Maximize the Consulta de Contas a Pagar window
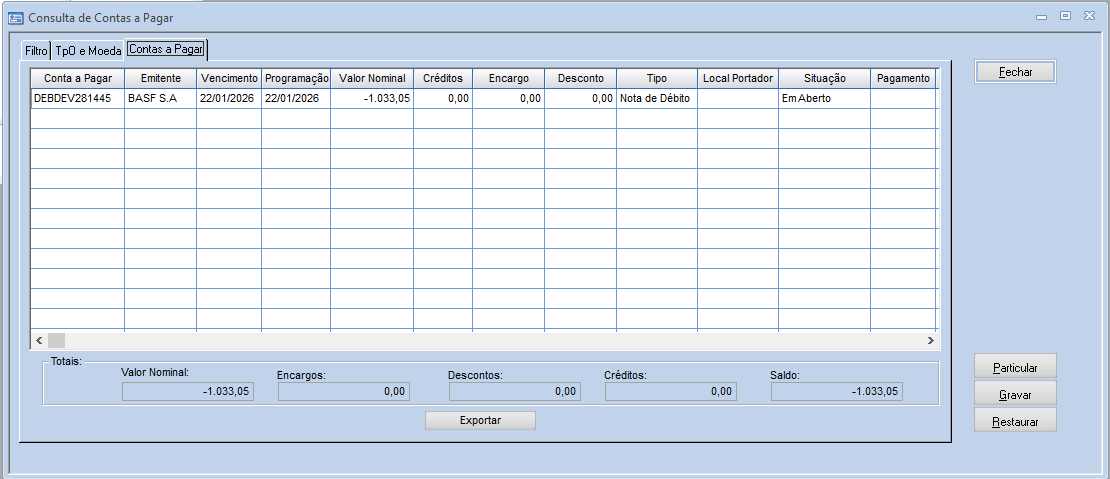Screen dimensions: 1110x479 pyautogui.click(x=1065, y=16)
